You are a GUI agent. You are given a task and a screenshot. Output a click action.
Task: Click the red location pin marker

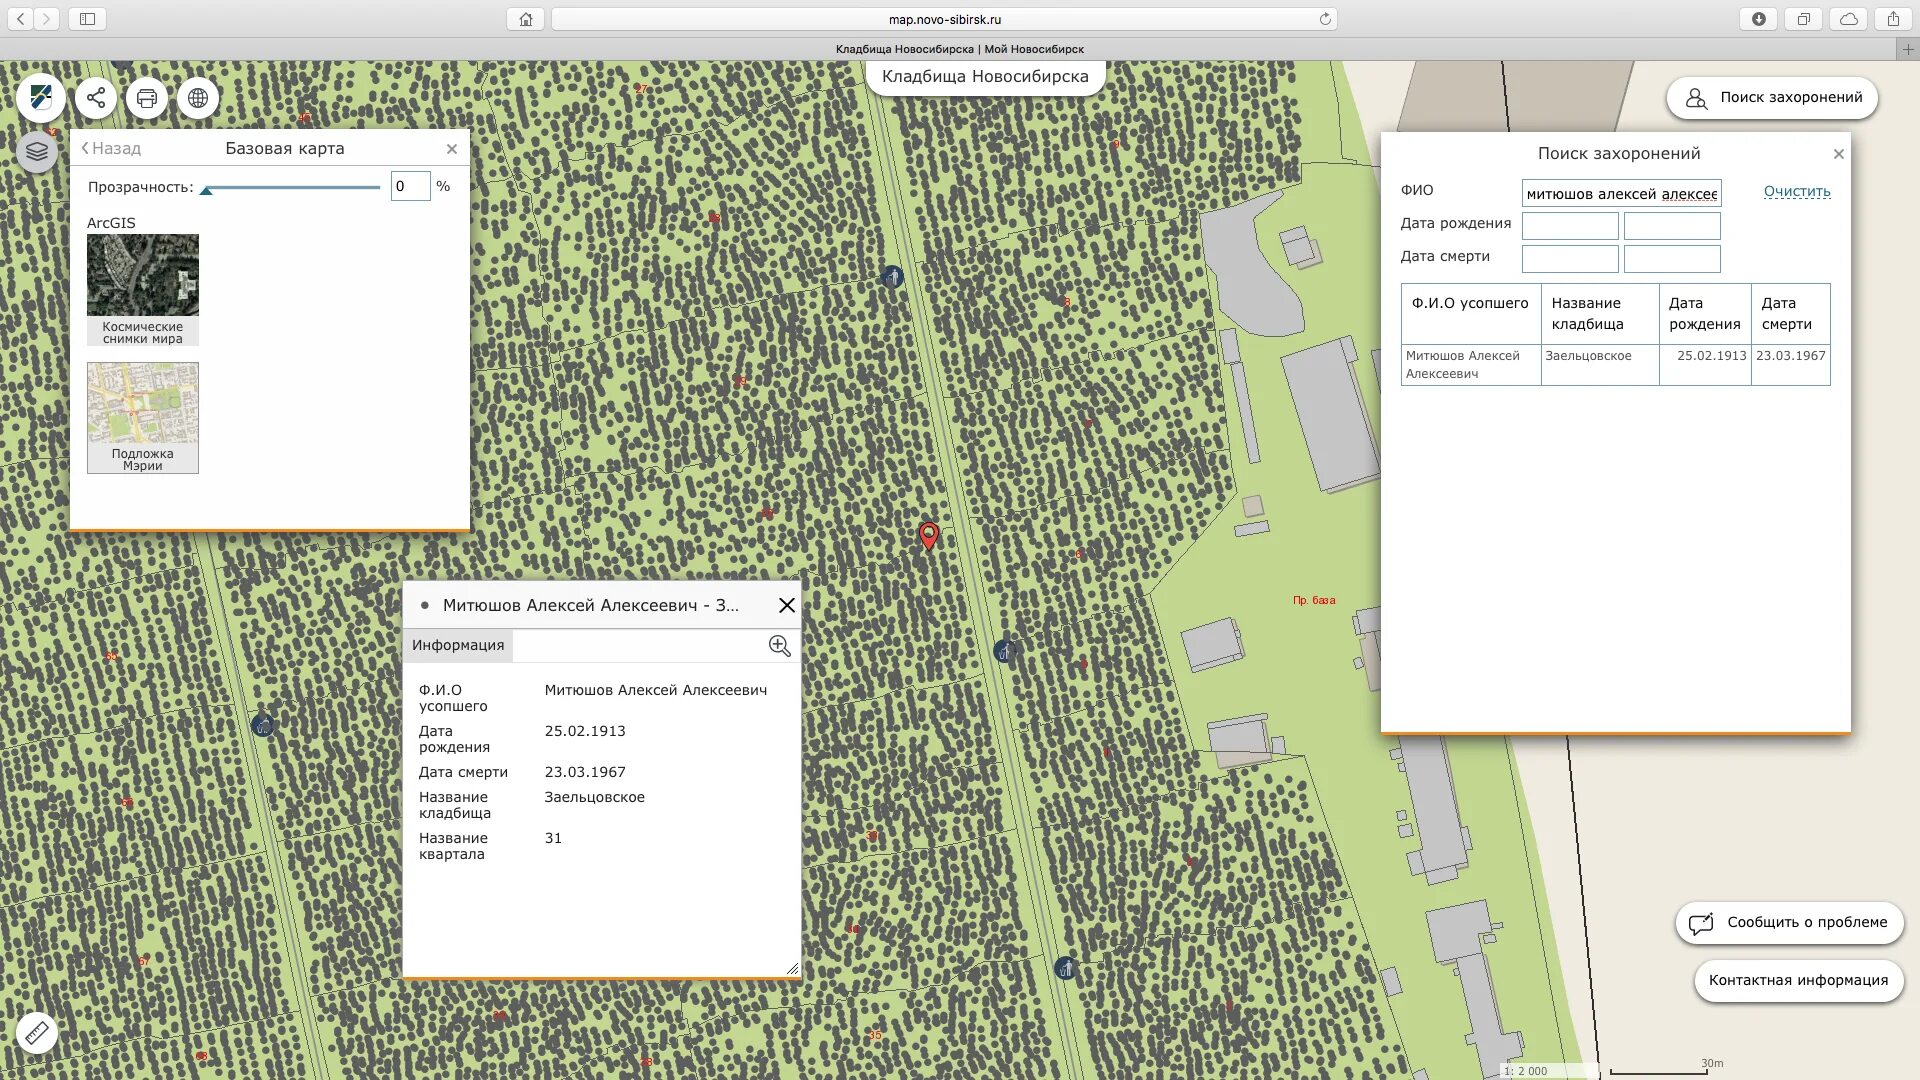click(929, 535)
